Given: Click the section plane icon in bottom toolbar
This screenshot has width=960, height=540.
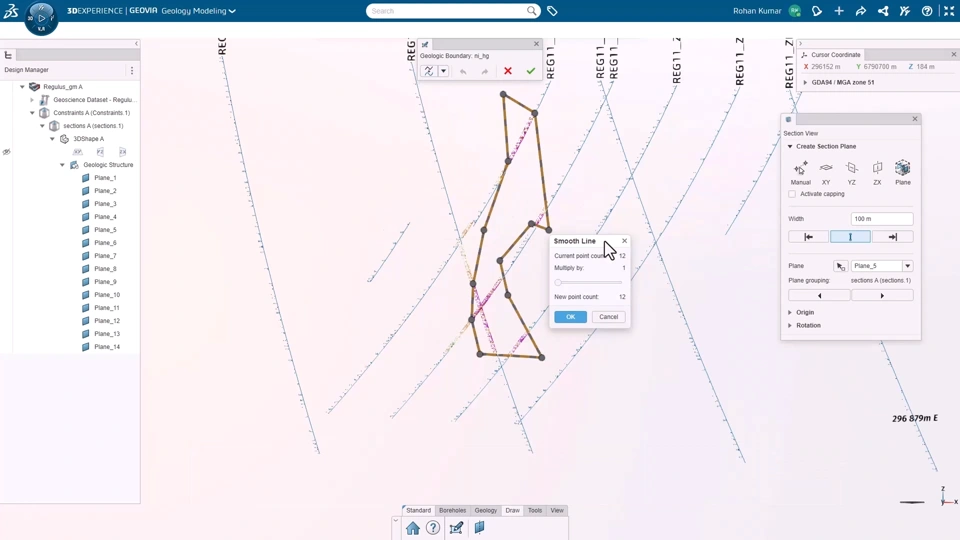Looking at the screenshot, I should 479,527.
